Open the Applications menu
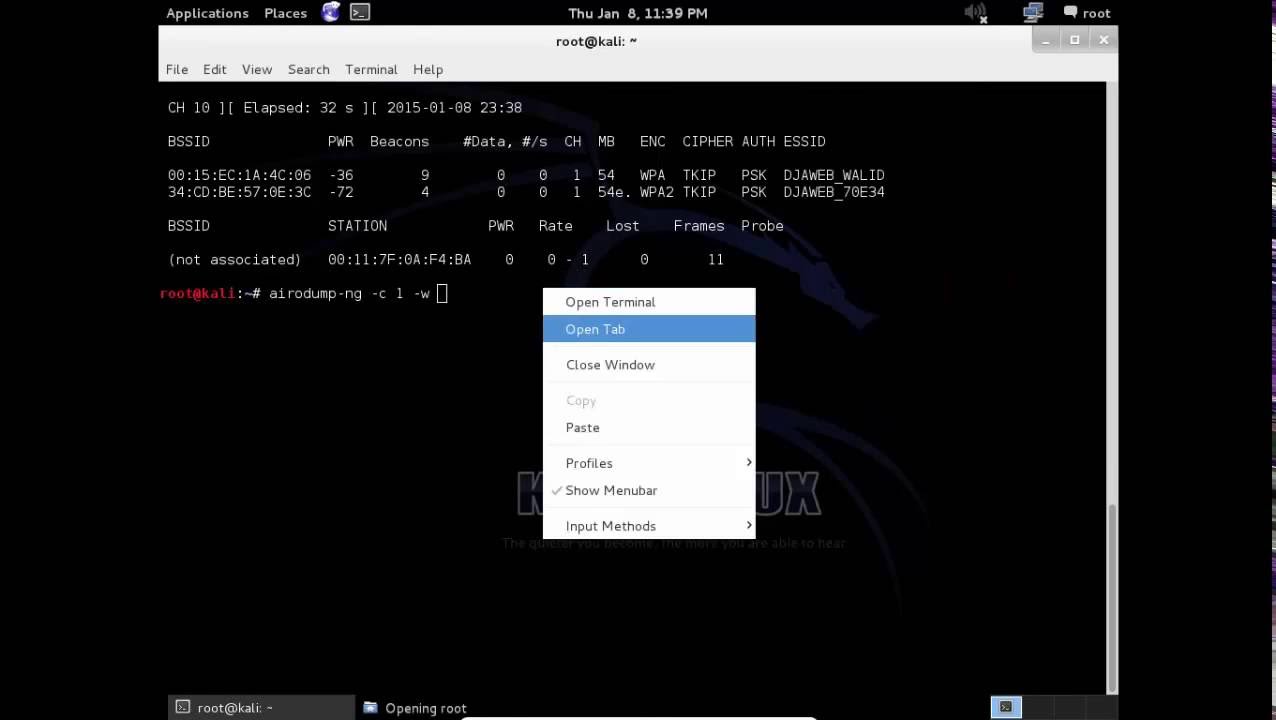 coord(207,13)
